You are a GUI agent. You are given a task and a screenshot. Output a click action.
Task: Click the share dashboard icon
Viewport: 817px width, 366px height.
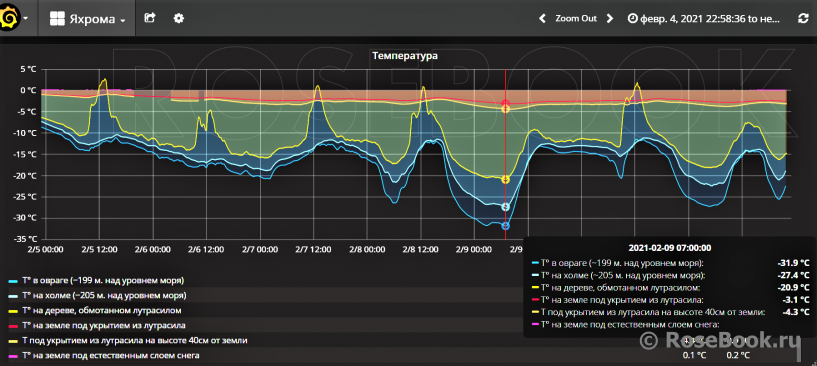pos(150,18)
